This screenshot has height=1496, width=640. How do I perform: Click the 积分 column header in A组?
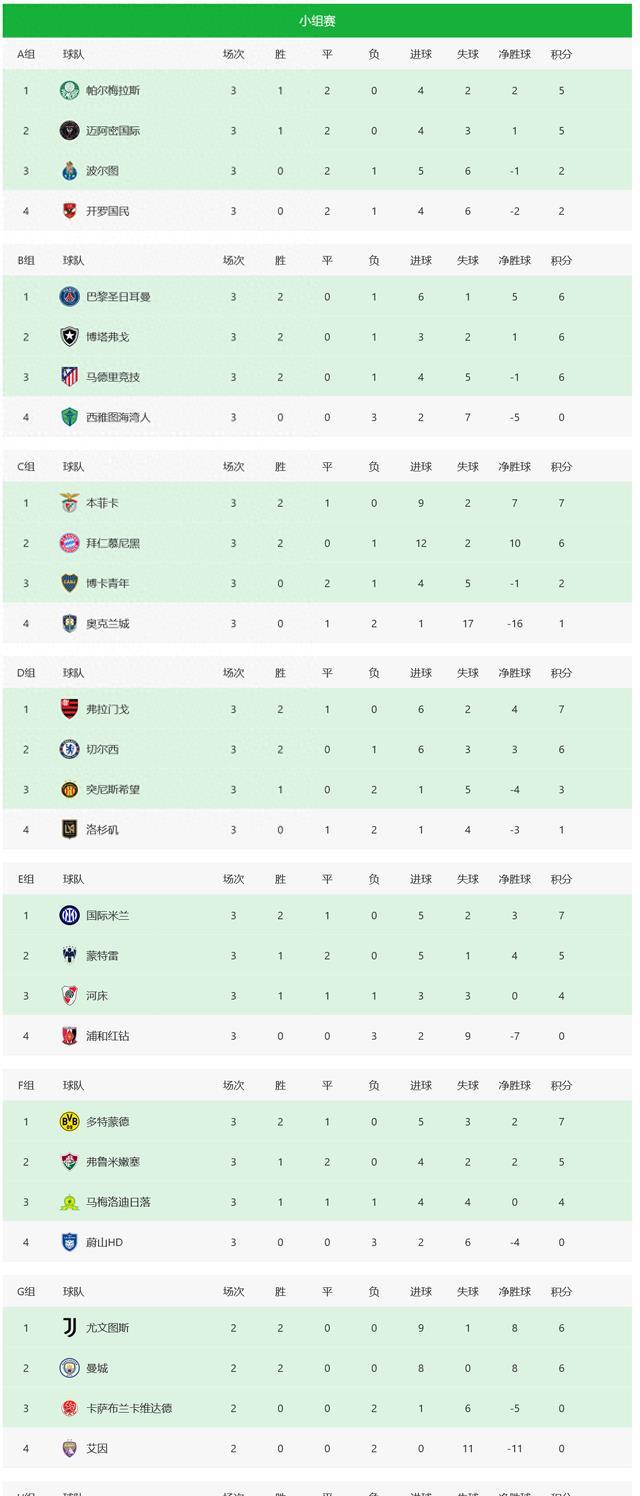click(x=561, y=54)
